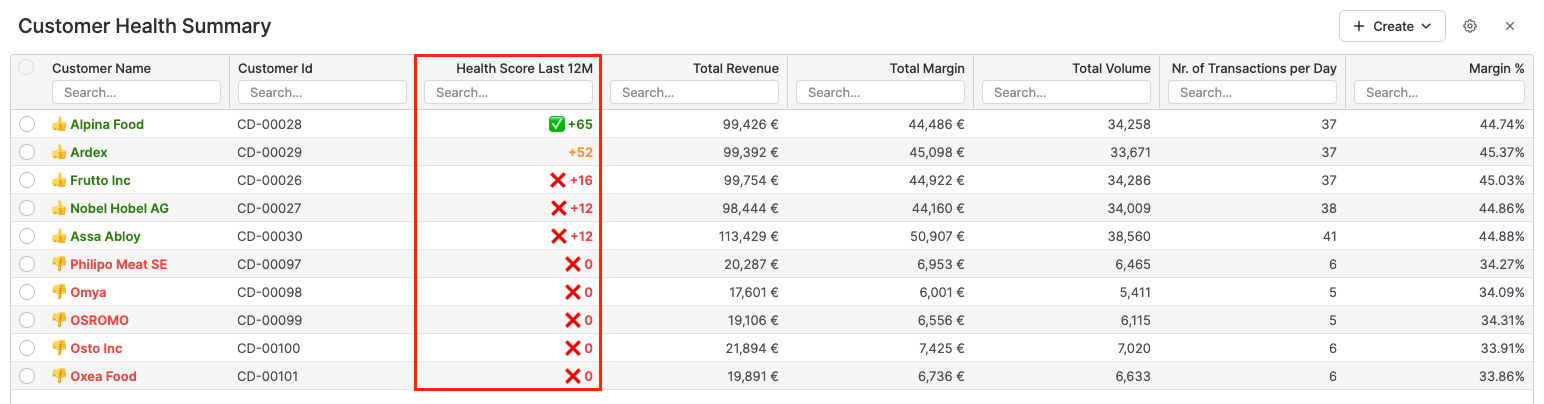1544x404 pixels.
Task: Click thumbs-up icon beside Assa Abloy
Action: [59, 237]
